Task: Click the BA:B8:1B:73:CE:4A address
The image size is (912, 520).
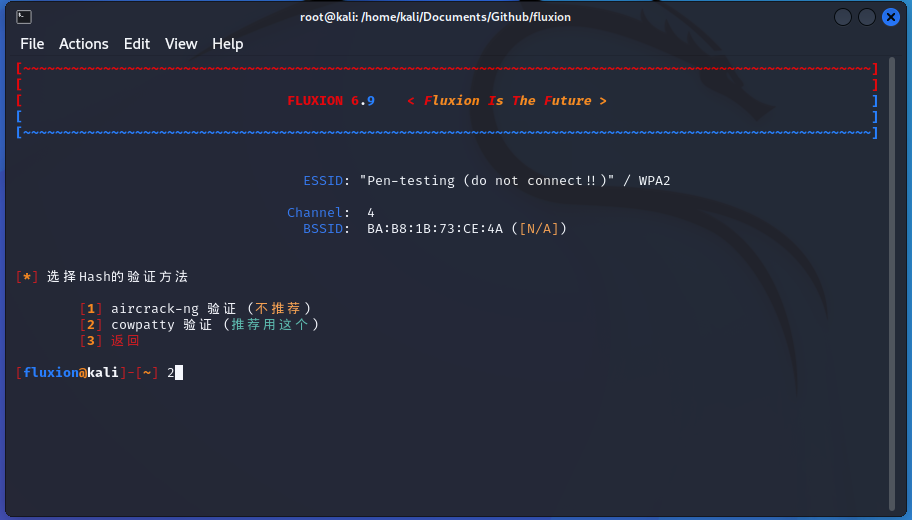Action: [x=435, y=229]
